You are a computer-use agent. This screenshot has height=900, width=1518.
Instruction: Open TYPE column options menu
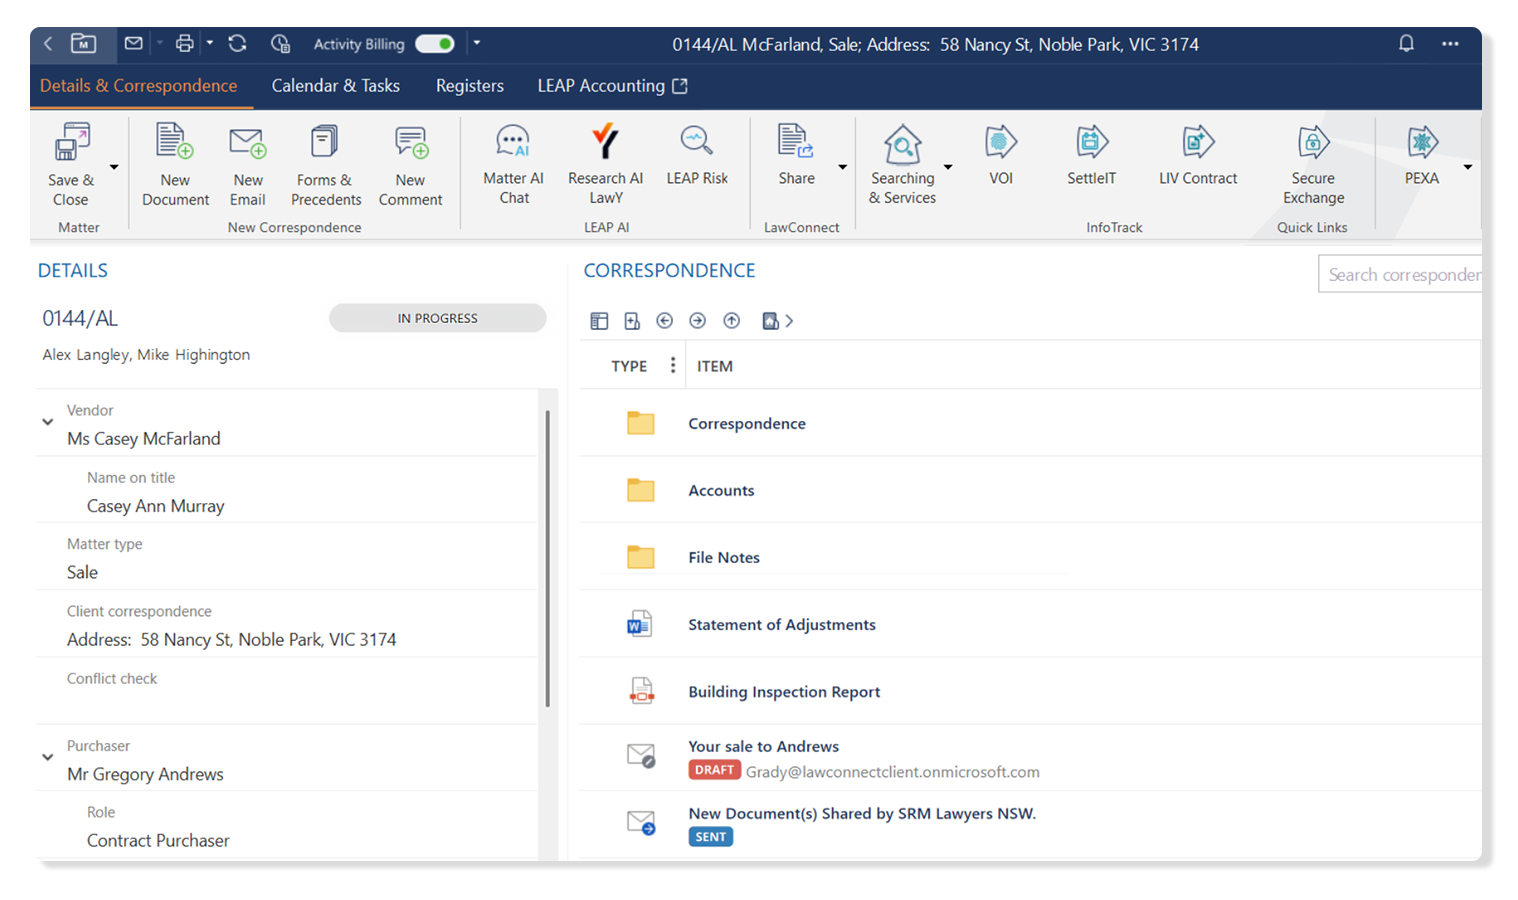pyautogui.click(x=673, y=366)
